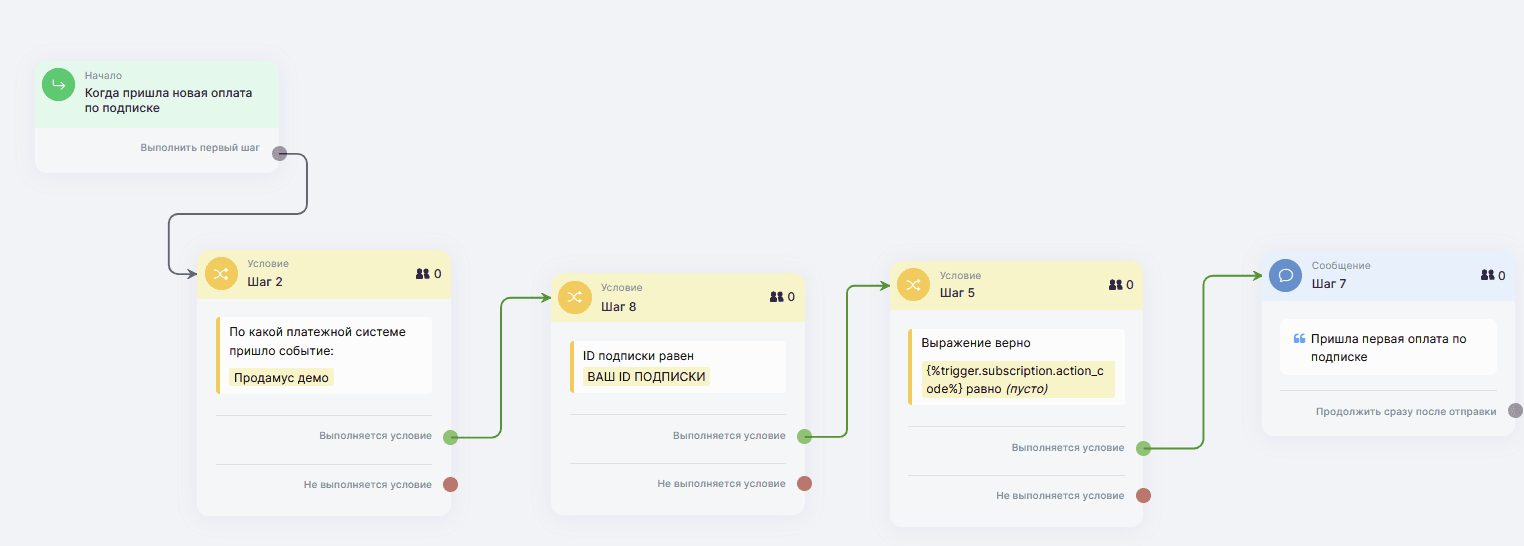This screenshot has height=546, width=1524.
Task: Click the Шаг 2 condition shuffle icon
Action: [221, 273]
